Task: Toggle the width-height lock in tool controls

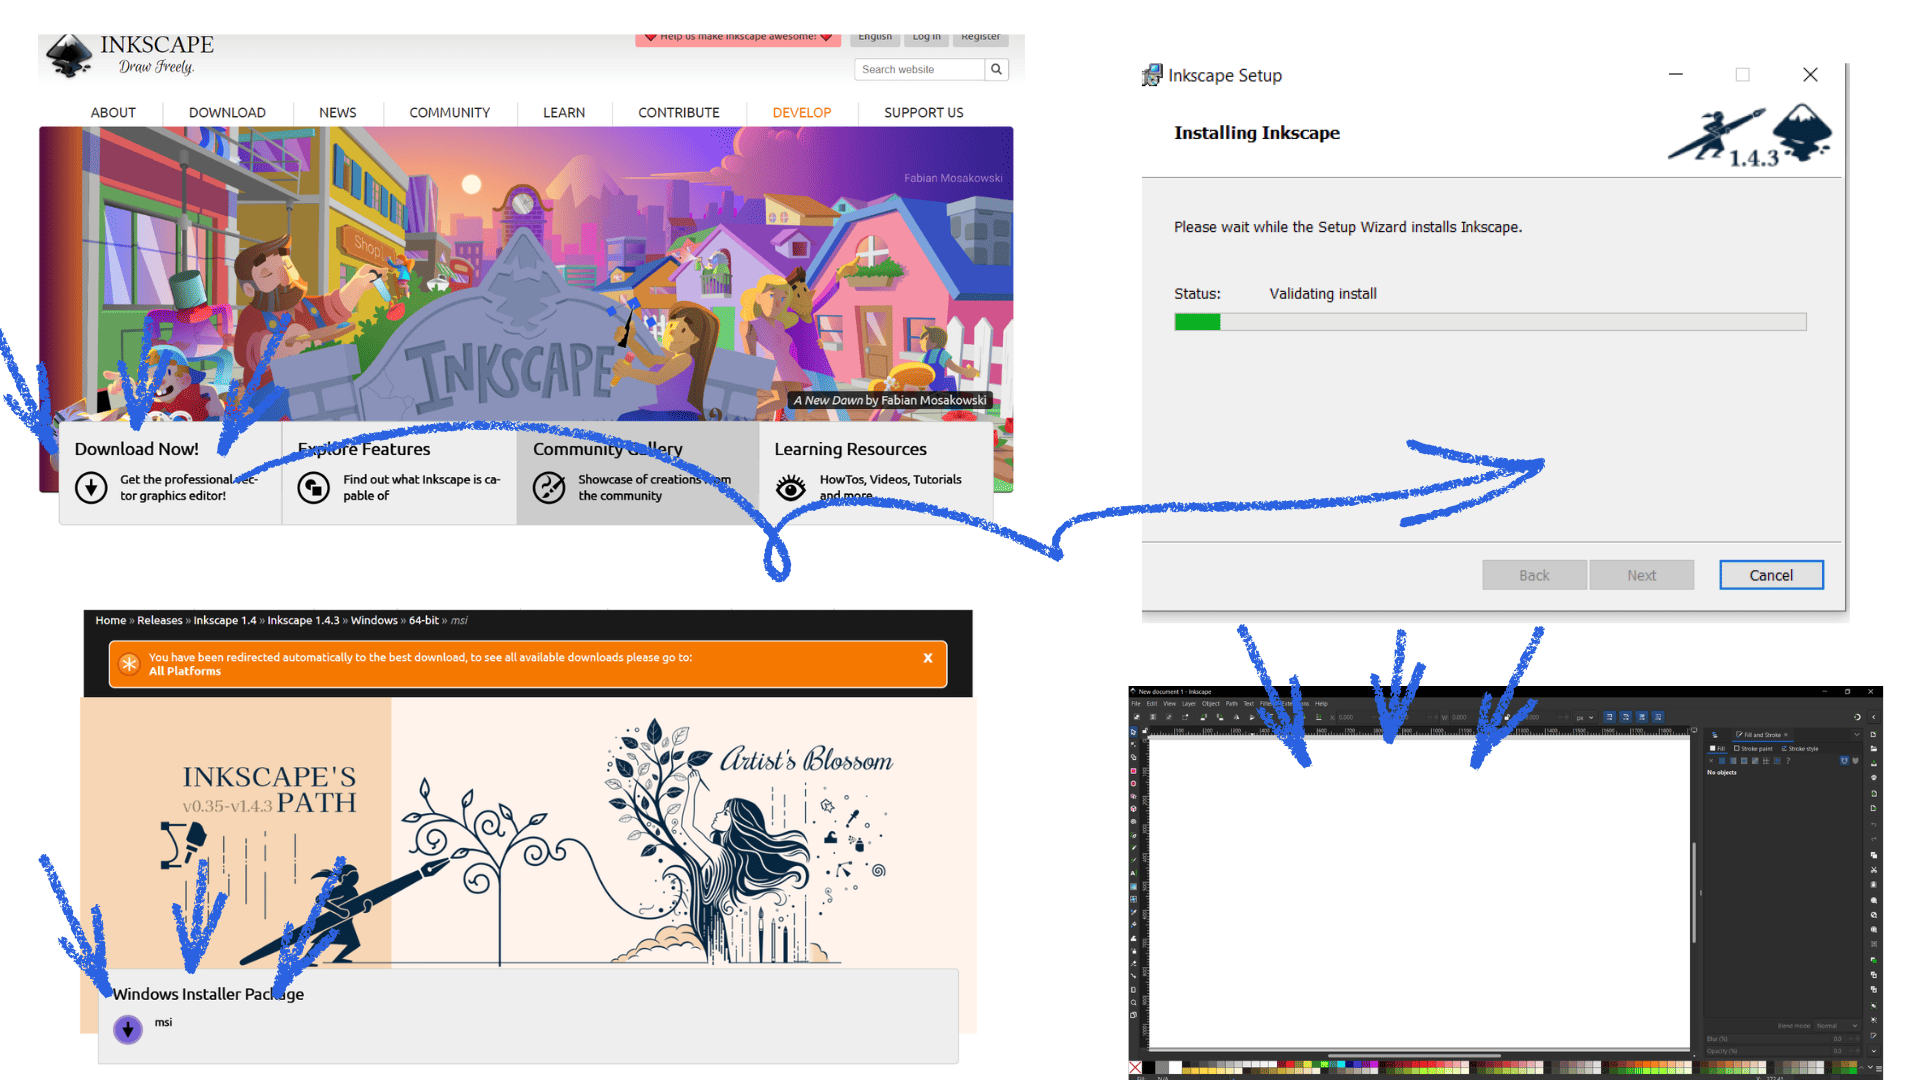Action: point(1506,717)
